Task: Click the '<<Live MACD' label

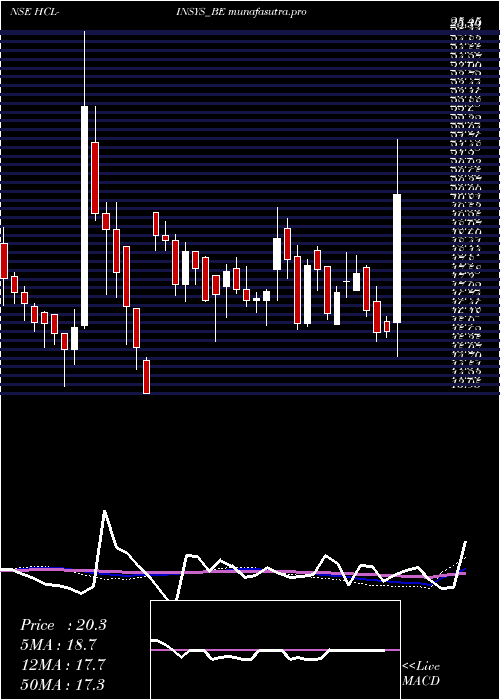Action: pyautogui.click(x=421, y=674)
